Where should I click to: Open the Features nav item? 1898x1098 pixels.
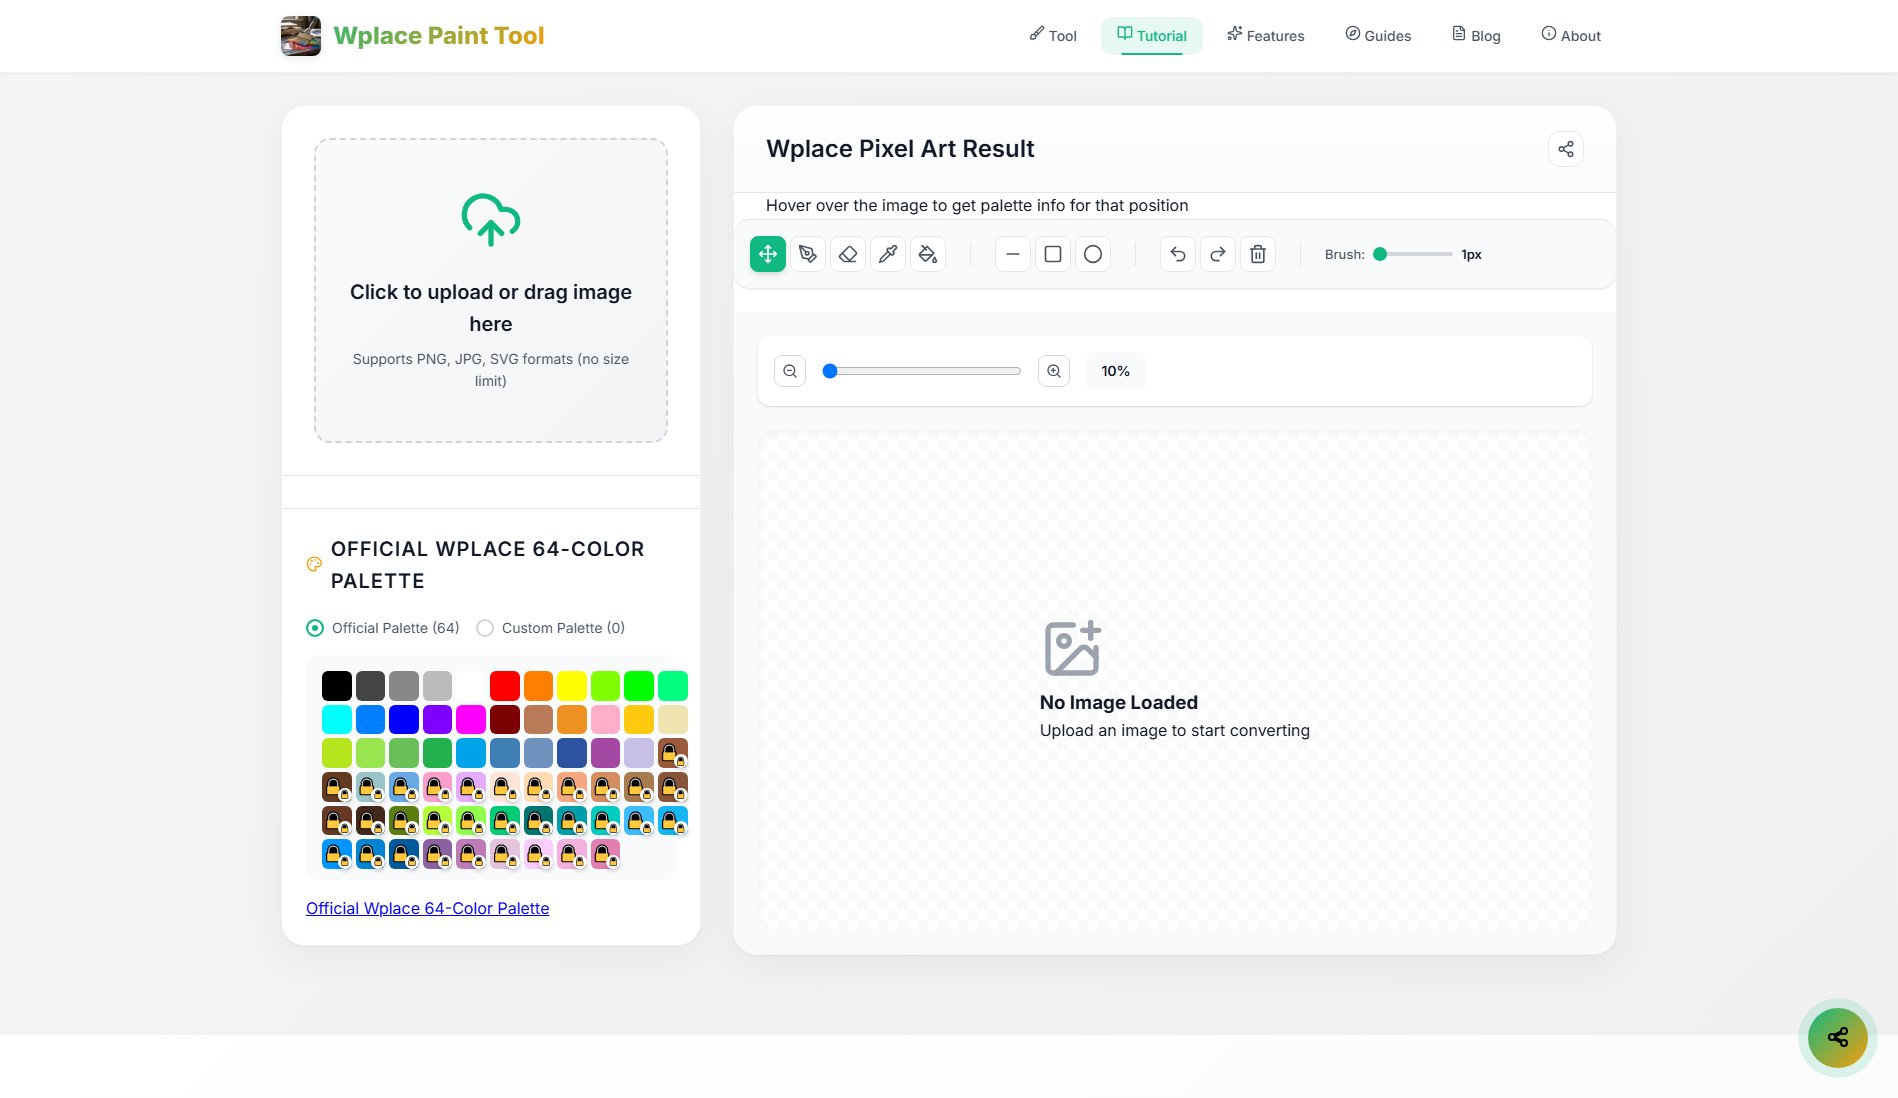tap(1266, 35)
